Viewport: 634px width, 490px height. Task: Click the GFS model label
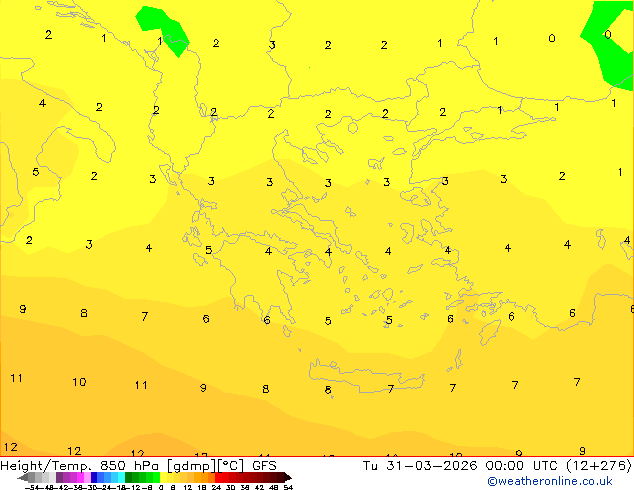click(264, 466)
